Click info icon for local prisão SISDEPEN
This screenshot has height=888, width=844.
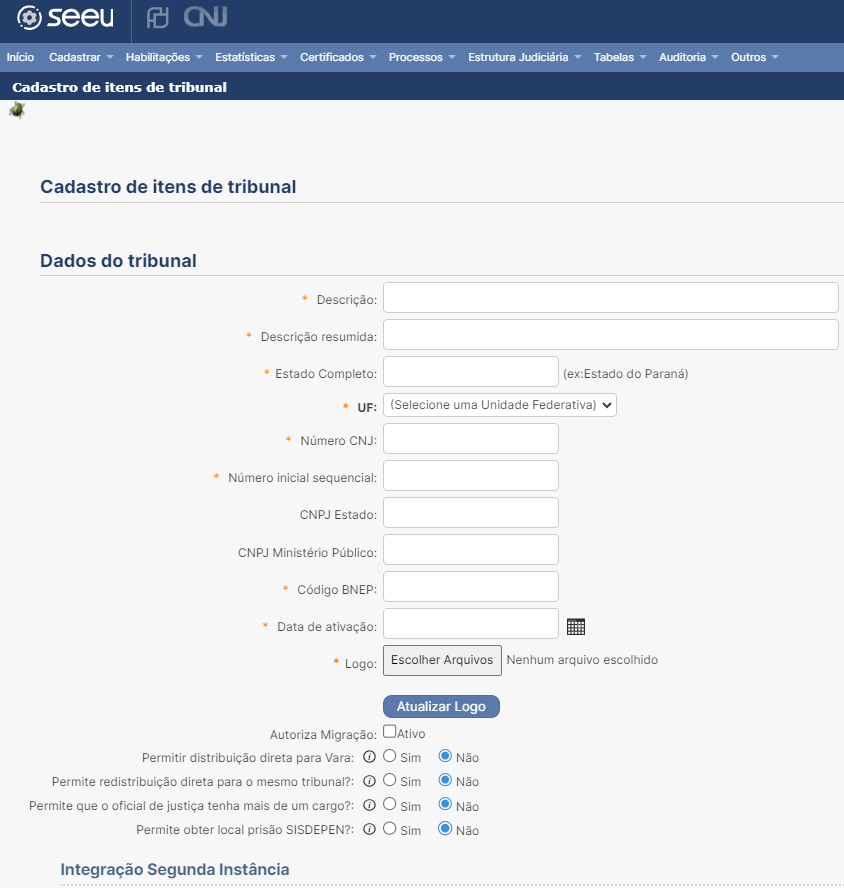point(369,830)
